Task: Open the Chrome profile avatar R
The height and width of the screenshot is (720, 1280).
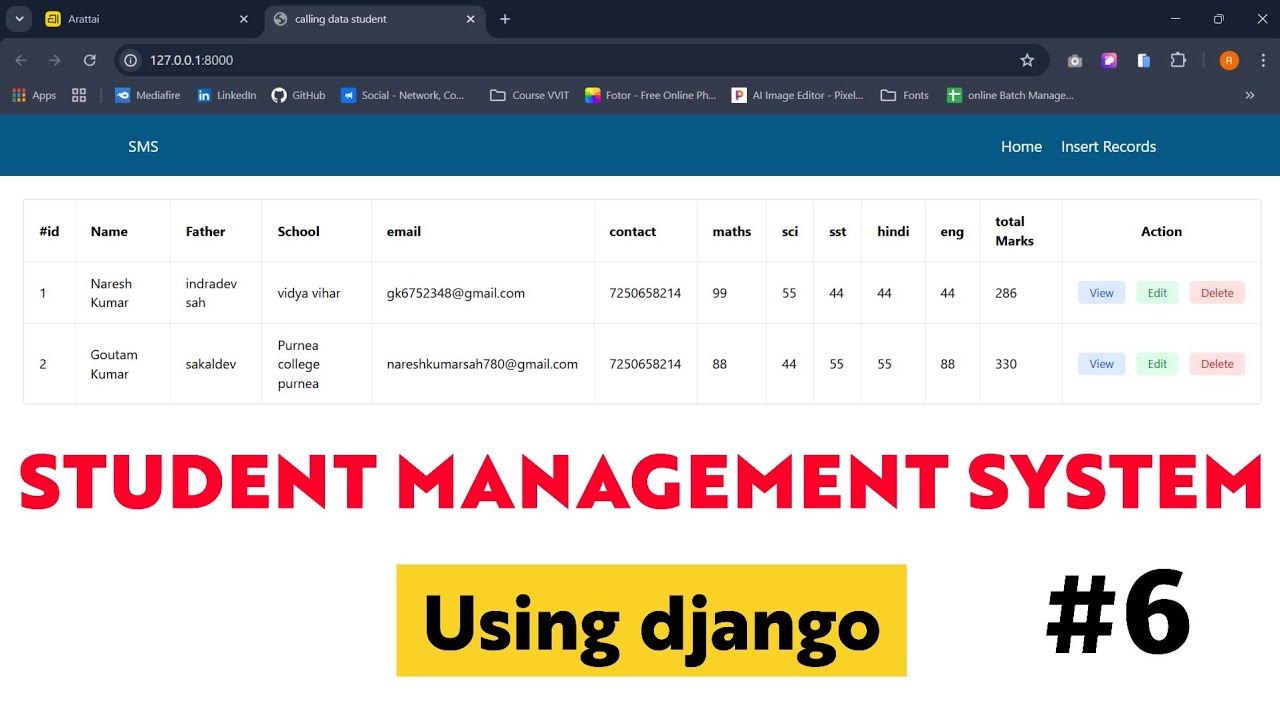Action: point(1229,60)
